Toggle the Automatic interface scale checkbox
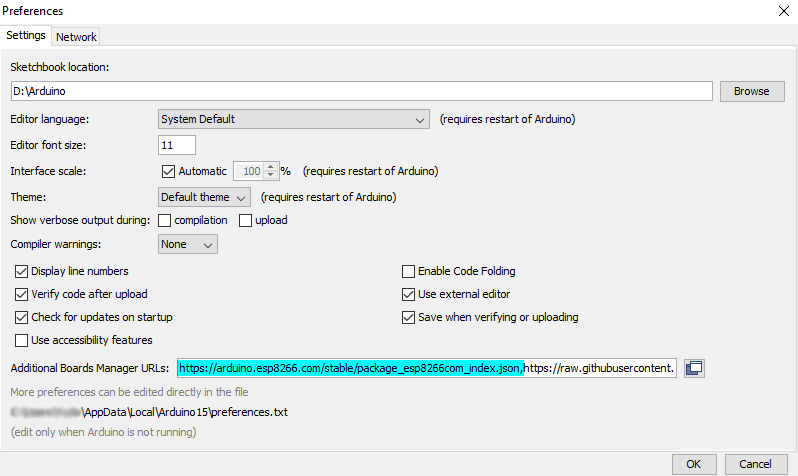The image size is (798, 476). 168,171
